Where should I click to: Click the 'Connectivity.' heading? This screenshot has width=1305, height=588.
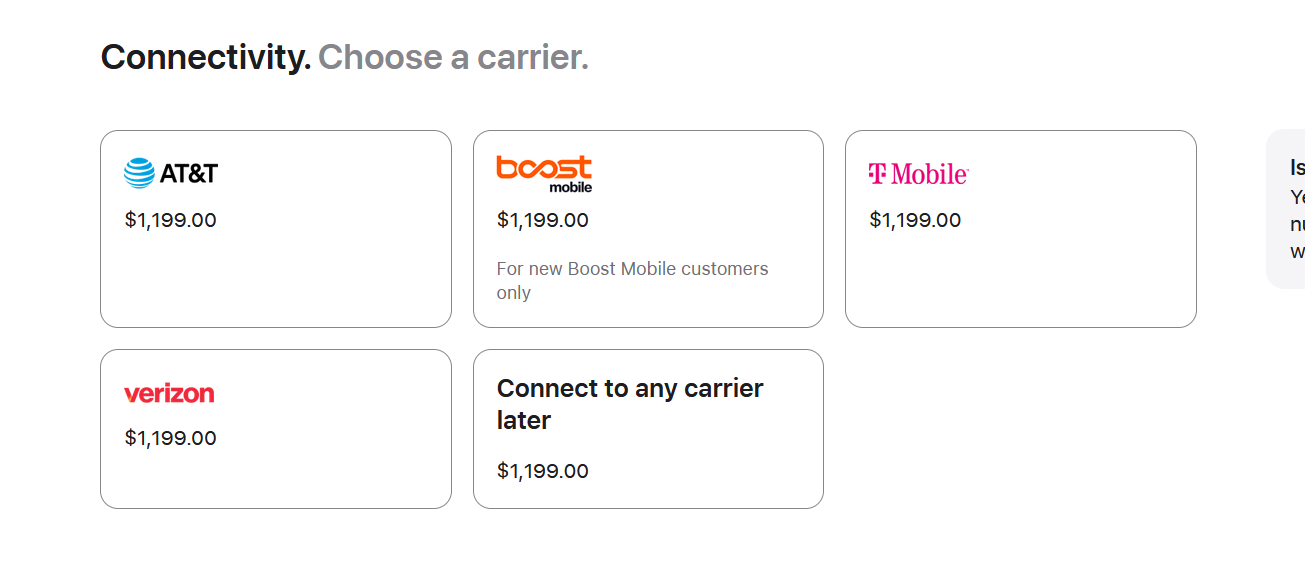[206, 57]
